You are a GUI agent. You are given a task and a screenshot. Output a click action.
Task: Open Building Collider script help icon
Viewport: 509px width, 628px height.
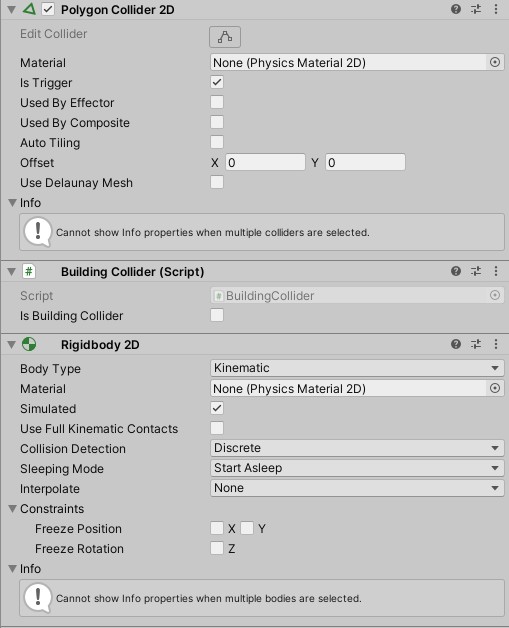(x=456, y=271)
